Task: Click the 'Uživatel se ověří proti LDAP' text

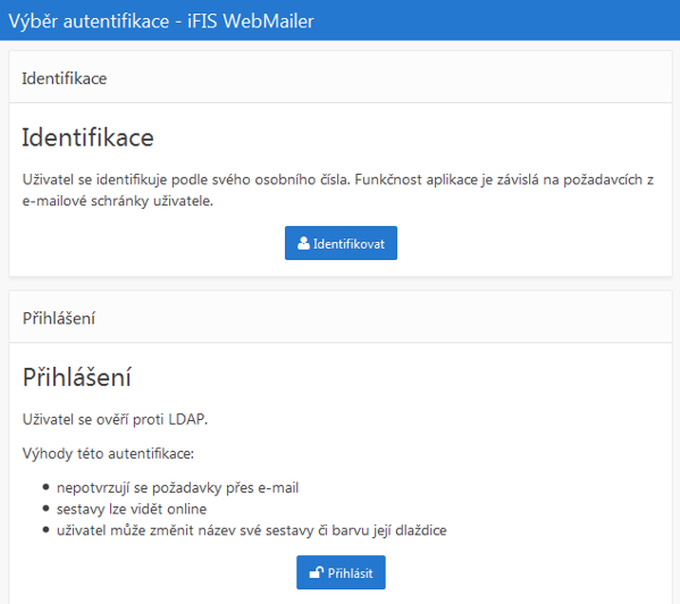Action: pos(115,419)
